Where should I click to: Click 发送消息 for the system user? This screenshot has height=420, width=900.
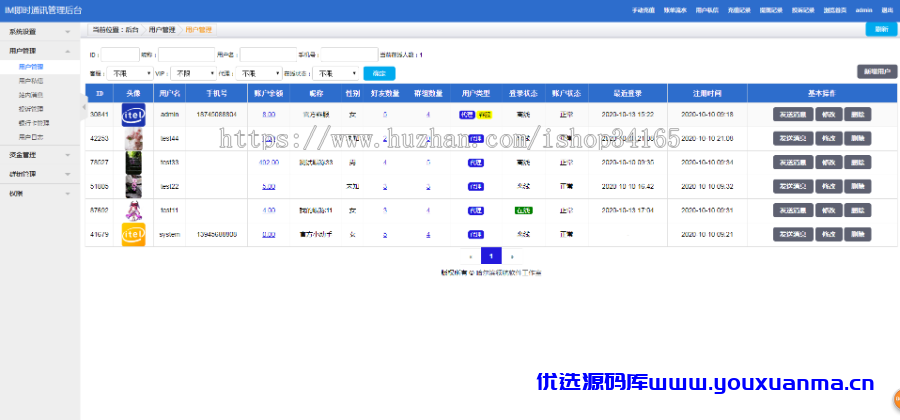tap(793, 234)
